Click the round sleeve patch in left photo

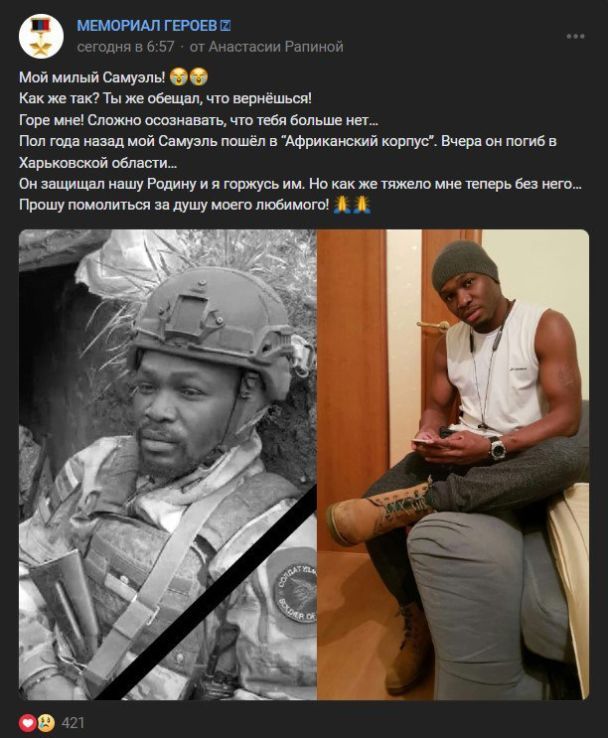pyautogui.click(x=295, y=592)
